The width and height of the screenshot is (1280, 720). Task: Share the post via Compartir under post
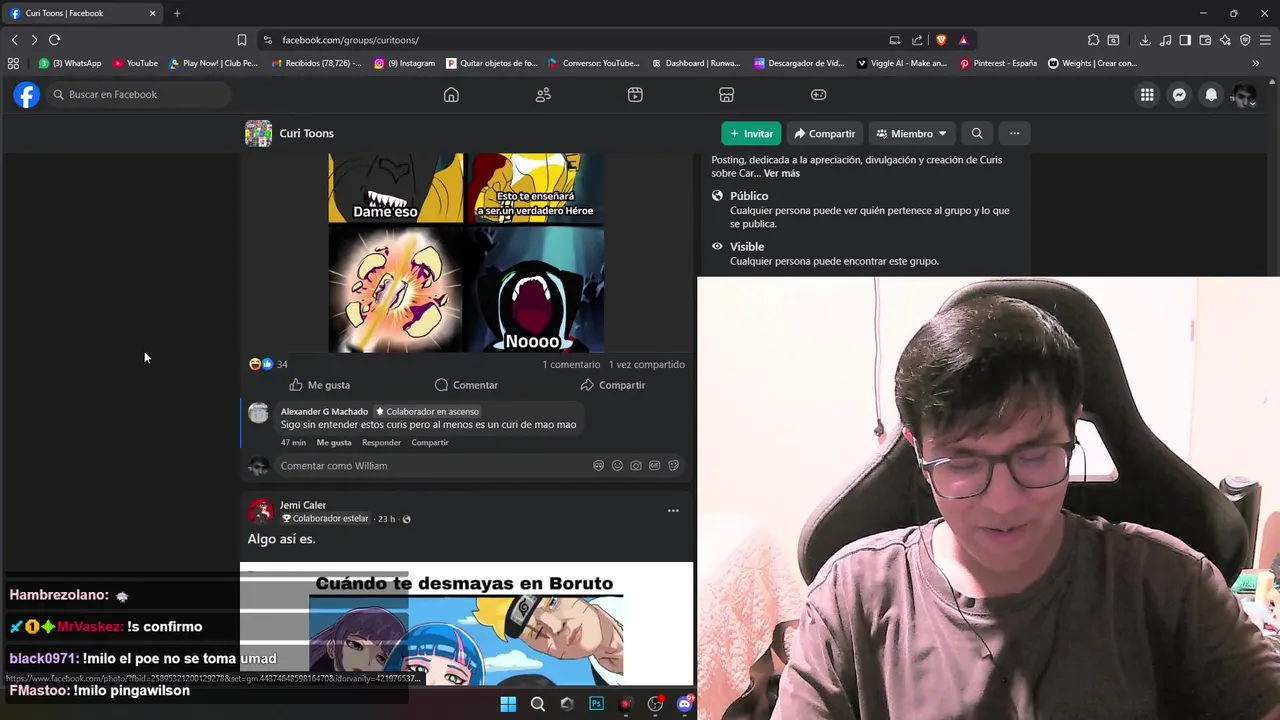(612, 385)
